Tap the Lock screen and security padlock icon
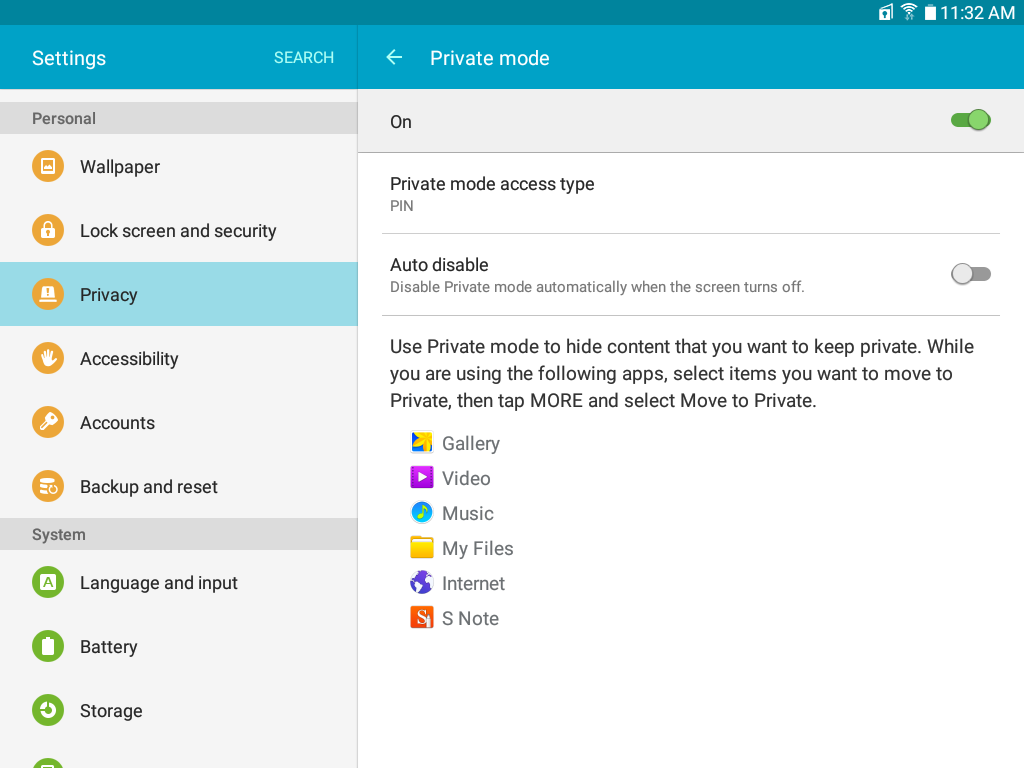 pyautogui.click(x=48, y=230)
